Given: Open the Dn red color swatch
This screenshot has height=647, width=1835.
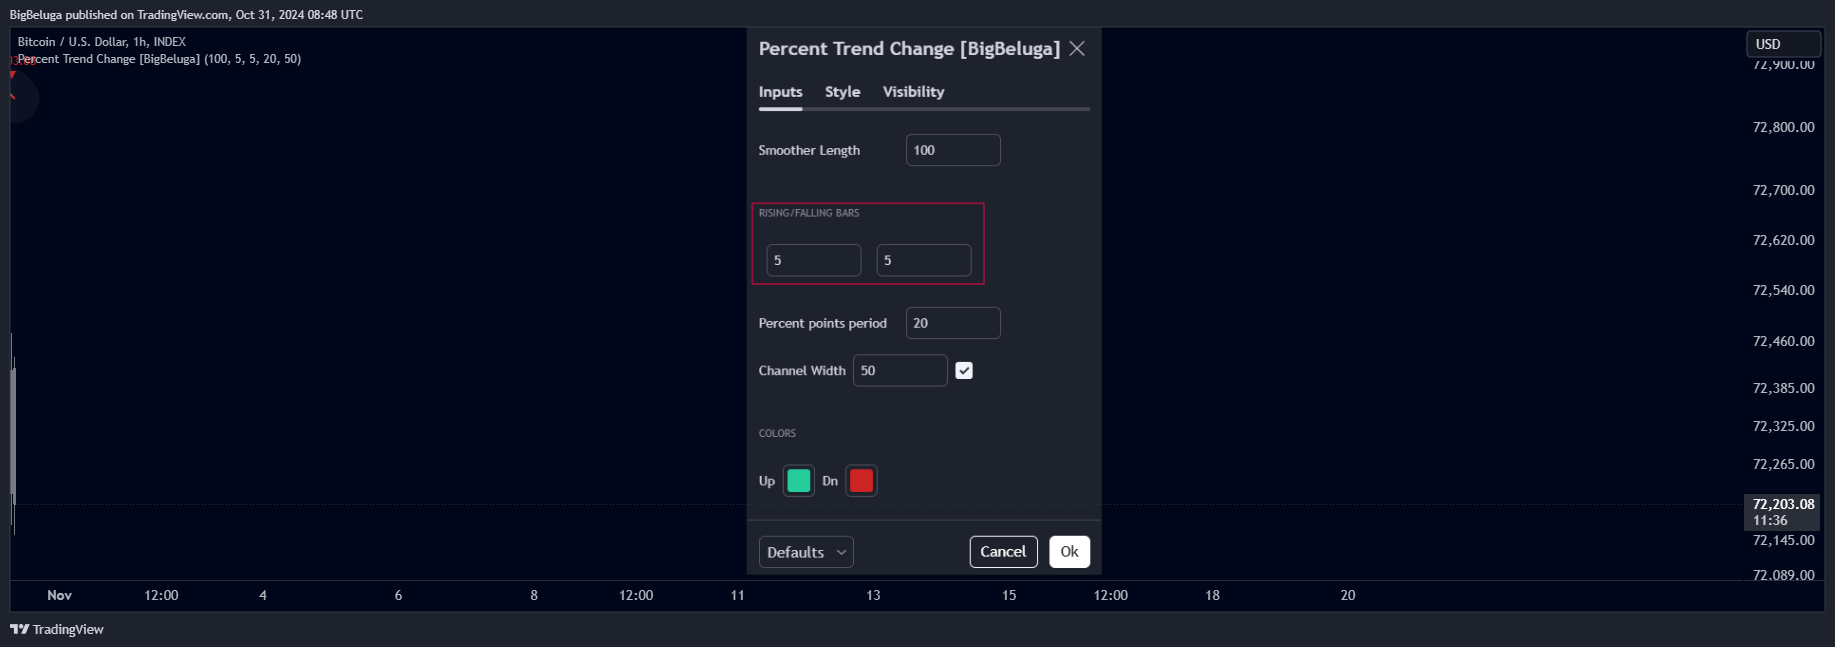Looking at the screenshot, I should [861, 481].
